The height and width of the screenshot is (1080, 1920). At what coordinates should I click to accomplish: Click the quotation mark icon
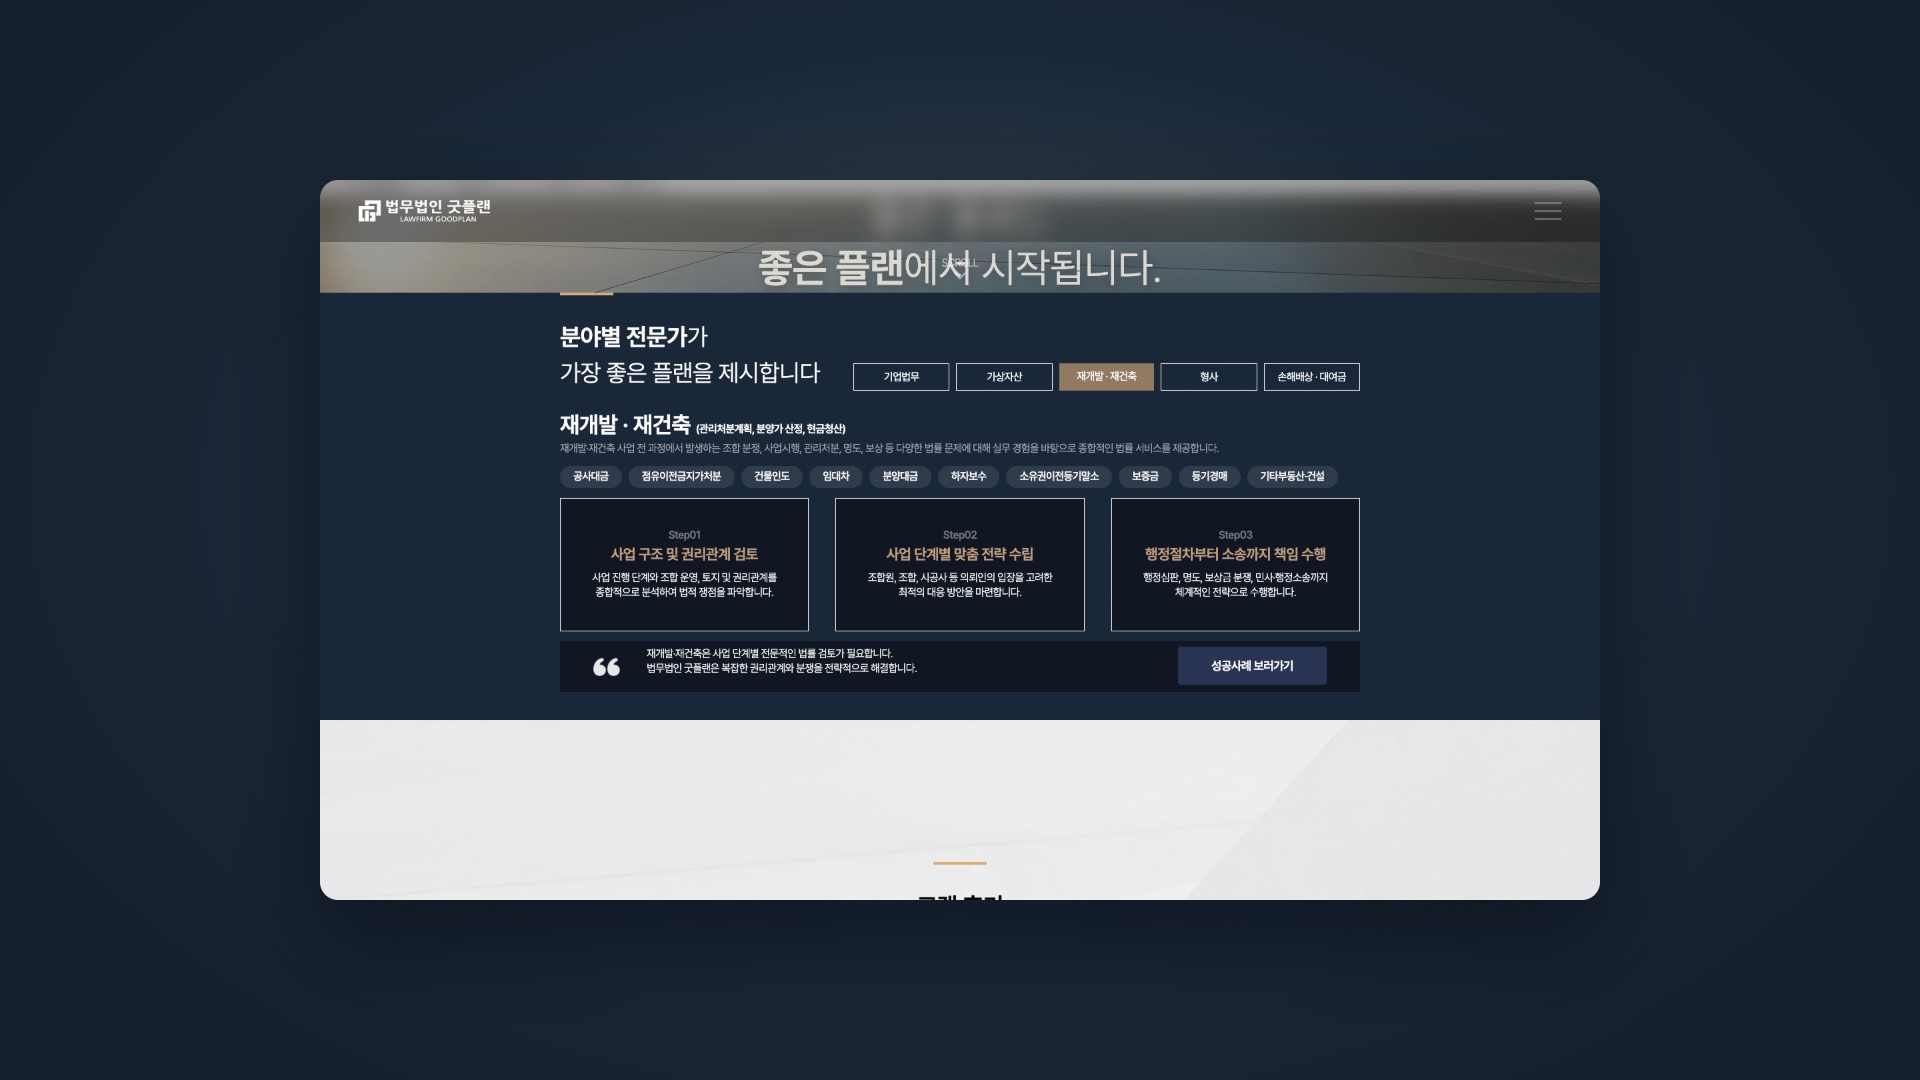click(x=606, y=667)
